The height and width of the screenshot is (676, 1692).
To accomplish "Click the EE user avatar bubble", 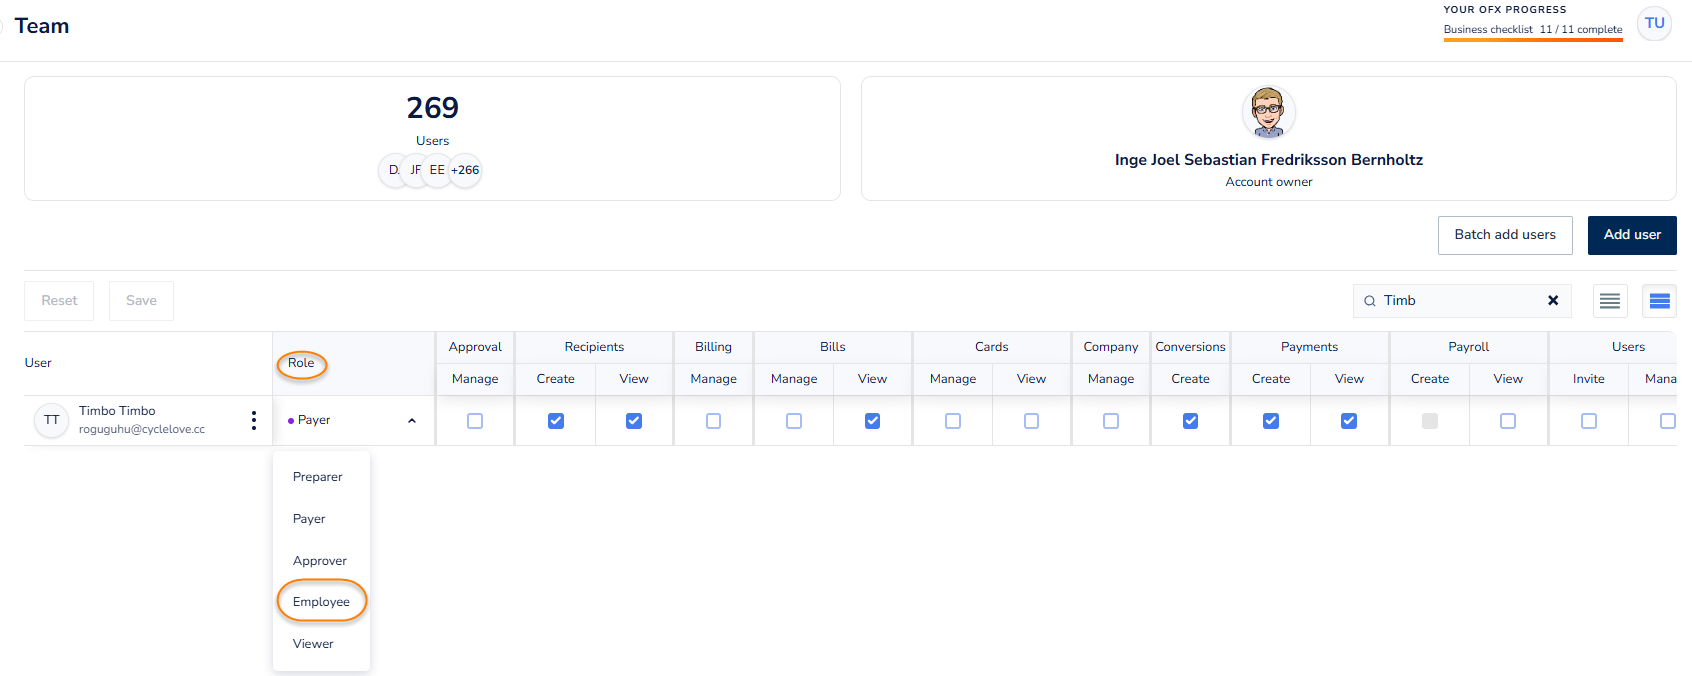I will (x=437, y=170).
